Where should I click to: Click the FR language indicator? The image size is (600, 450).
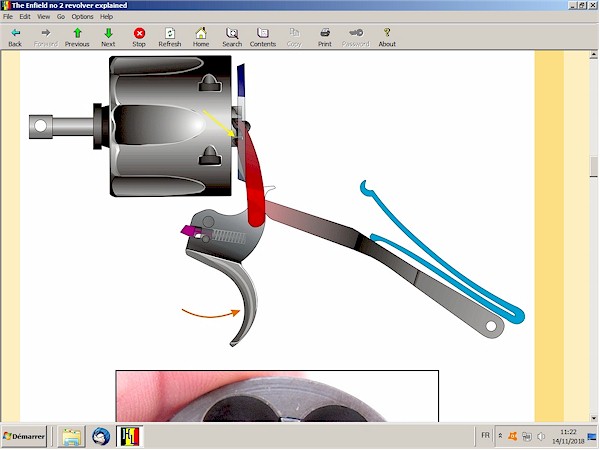[x=485, y=435]
